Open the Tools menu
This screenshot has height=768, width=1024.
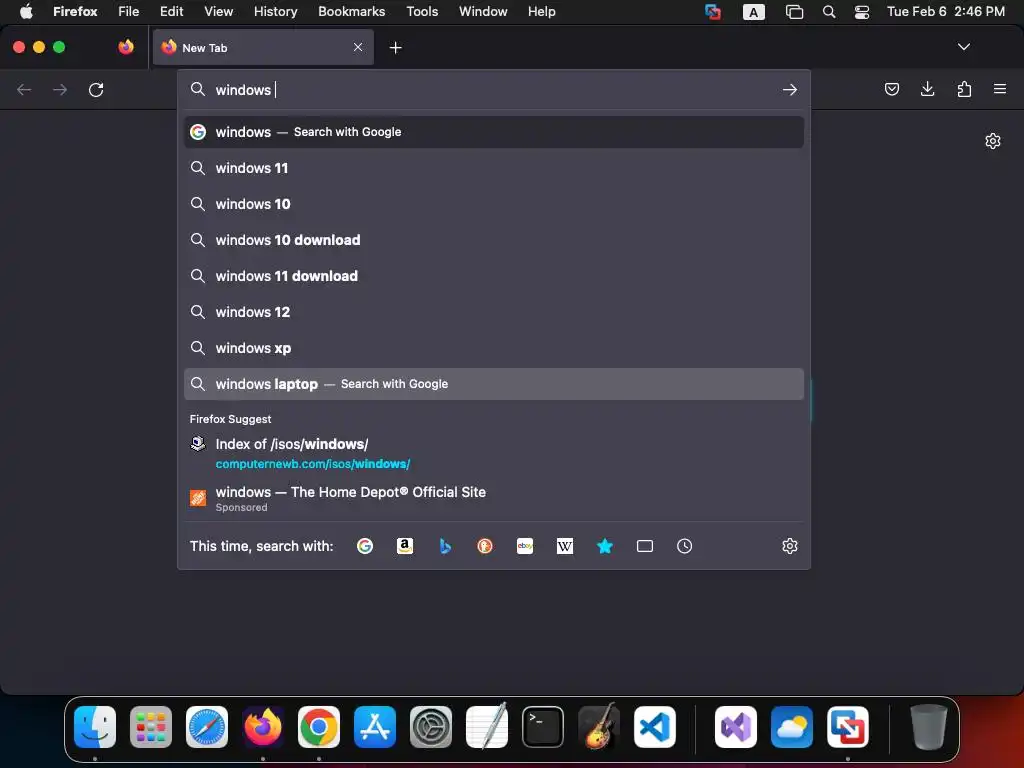point(422,11)
